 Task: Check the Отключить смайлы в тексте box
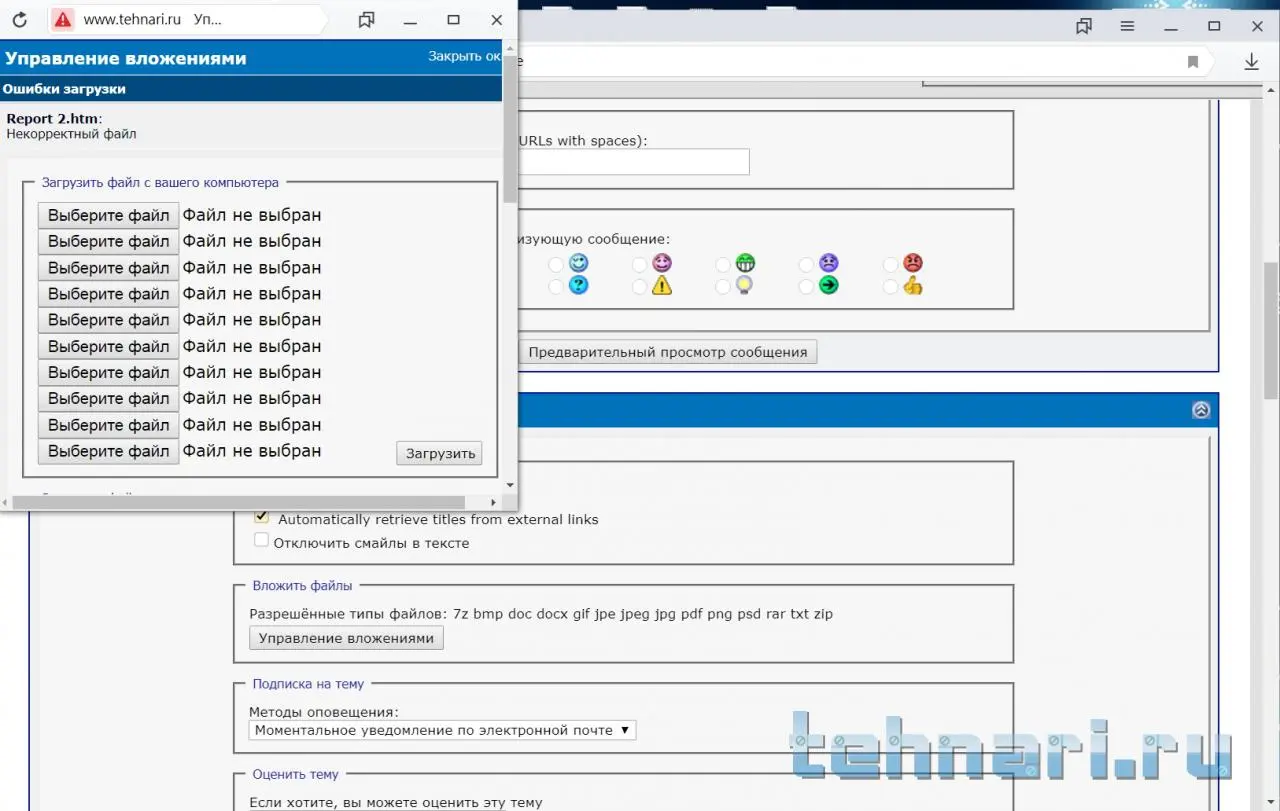click(x=262, y=541)
